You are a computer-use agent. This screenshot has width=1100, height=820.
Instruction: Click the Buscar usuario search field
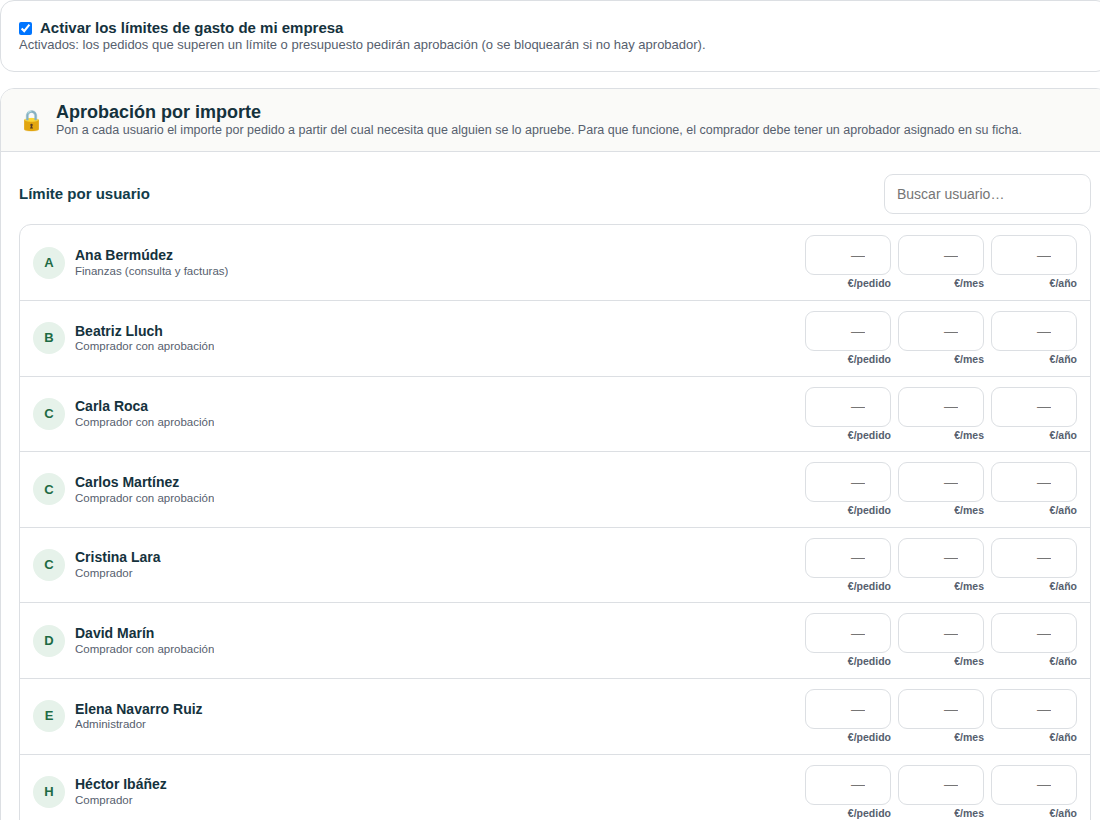pyautogui.click(x=987, y=194)
